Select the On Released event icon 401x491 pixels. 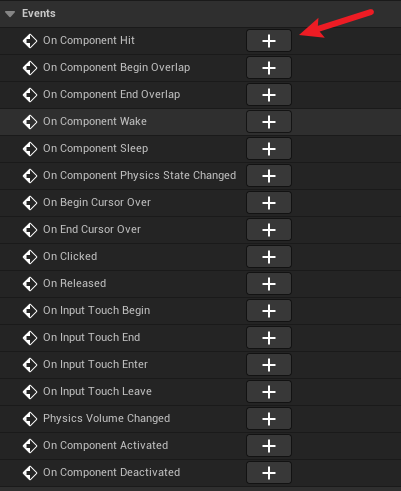pyautogui.click(x=30, y=284)
